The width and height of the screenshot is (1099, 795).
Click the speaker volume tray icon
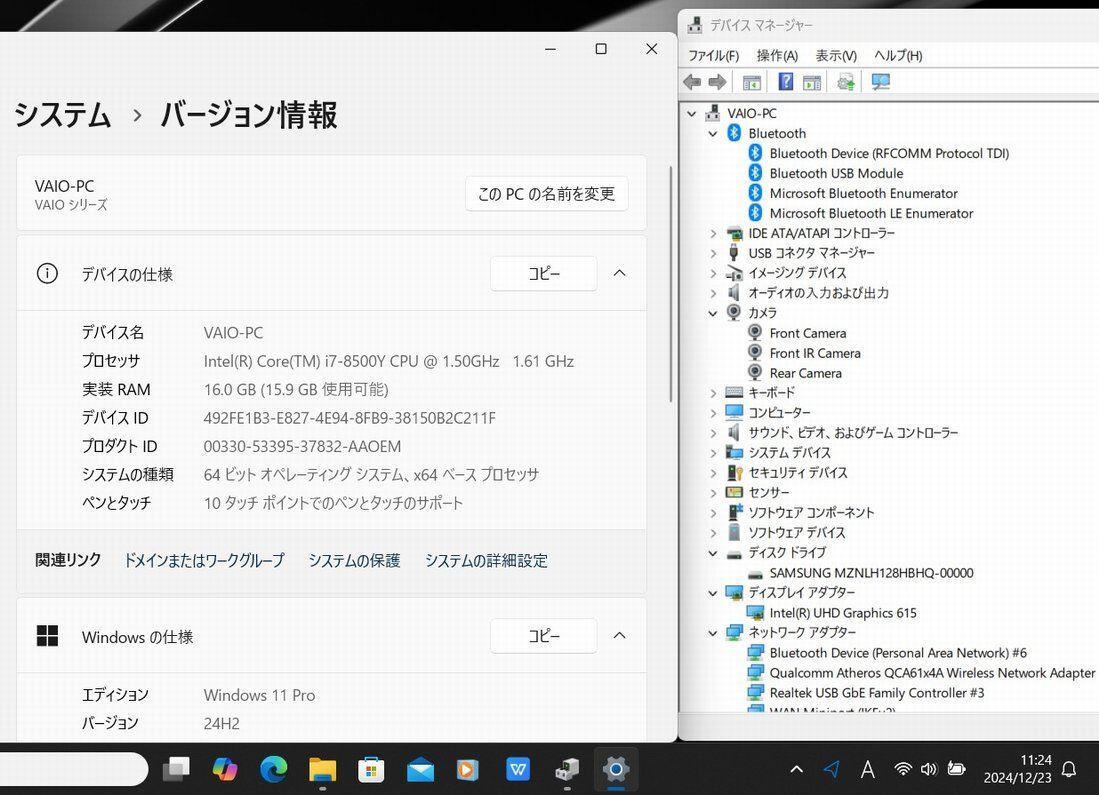[x=929, y=769]
